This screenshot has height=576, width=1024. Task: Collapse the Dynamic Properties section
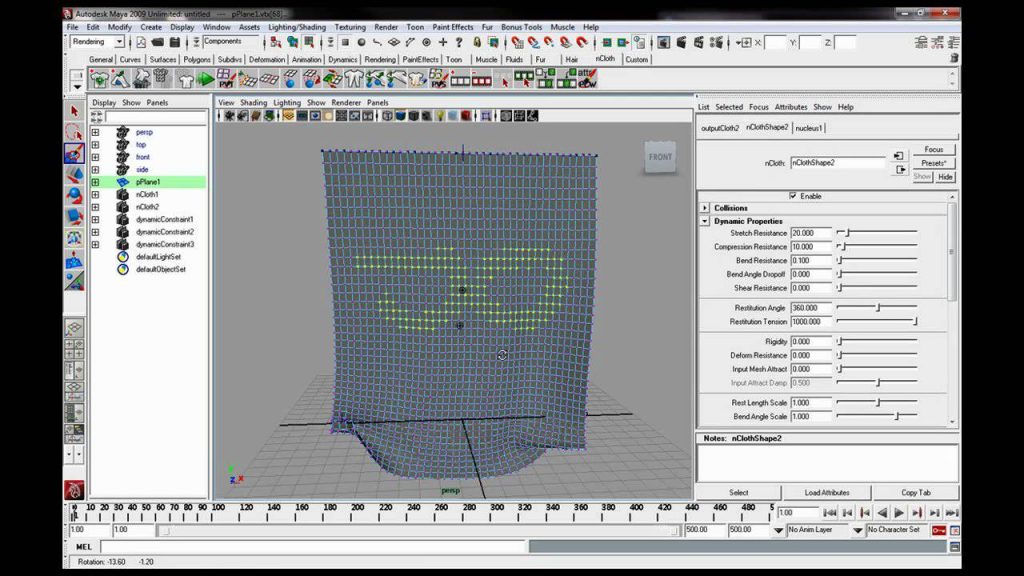coord(705,221)
